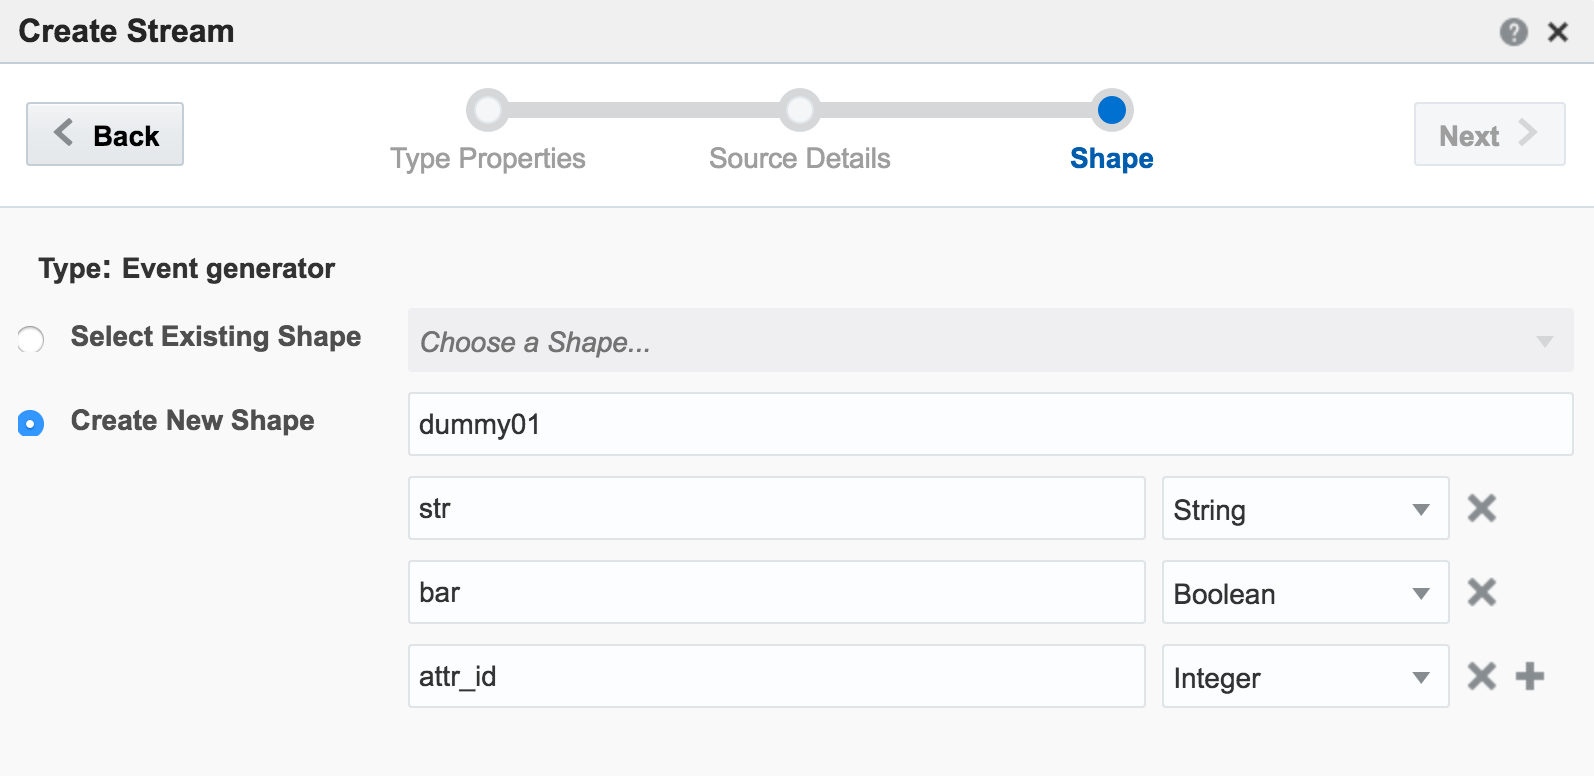Open the Boolean data type dropdown

coord(1304,593)
